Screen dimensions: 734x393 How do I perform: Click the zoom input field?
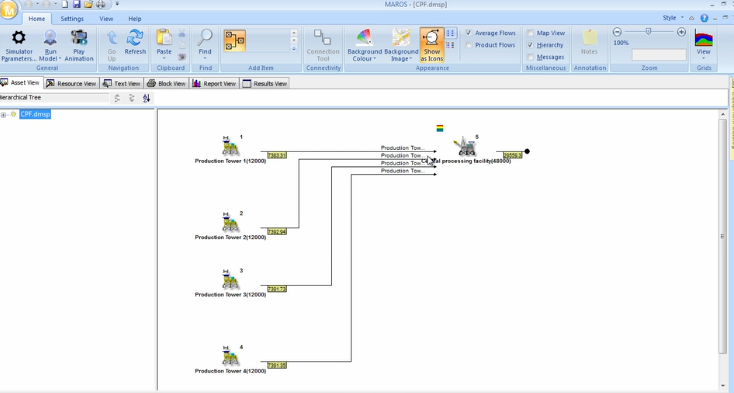click(659, 55)
